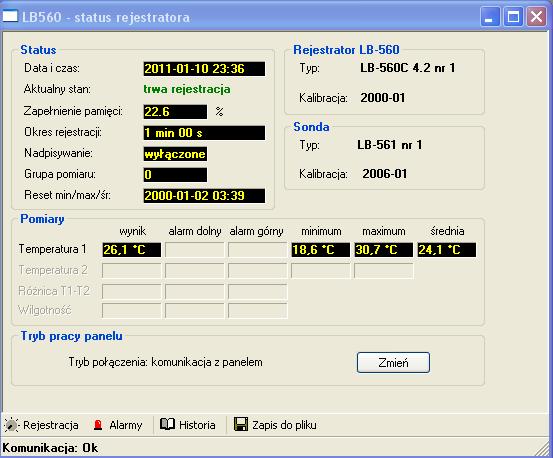This screenshot has width=553, height=458.
Task: Click the Zmień button
Action: coord(393,362)
